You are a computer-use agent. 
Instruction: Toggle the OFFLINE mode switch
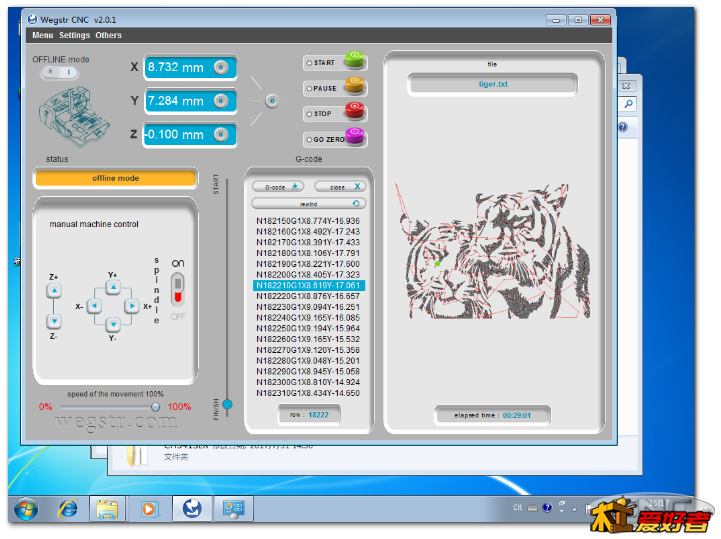60,72
